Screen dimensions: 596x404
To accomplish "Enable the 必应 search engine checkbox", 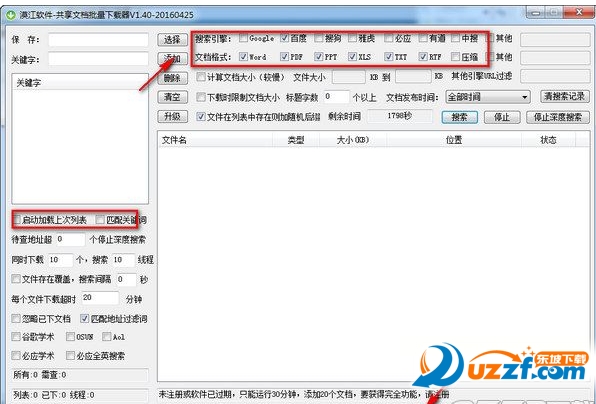I will [388, 38].
